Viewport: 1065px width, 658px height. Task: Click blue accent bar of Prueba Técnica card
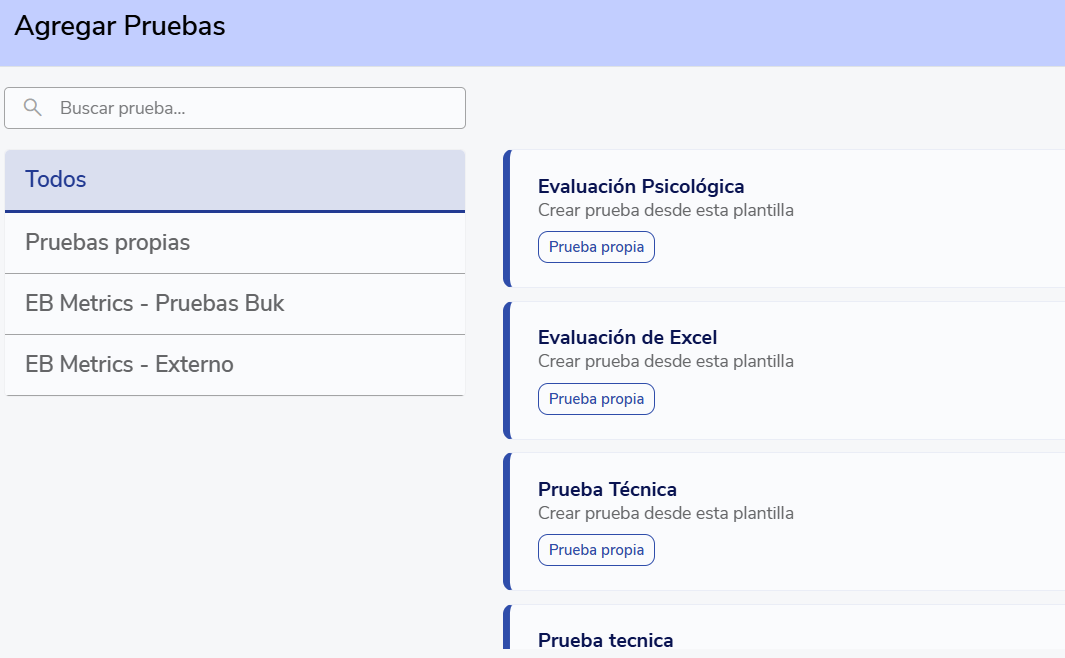click(x=507, y=521)
